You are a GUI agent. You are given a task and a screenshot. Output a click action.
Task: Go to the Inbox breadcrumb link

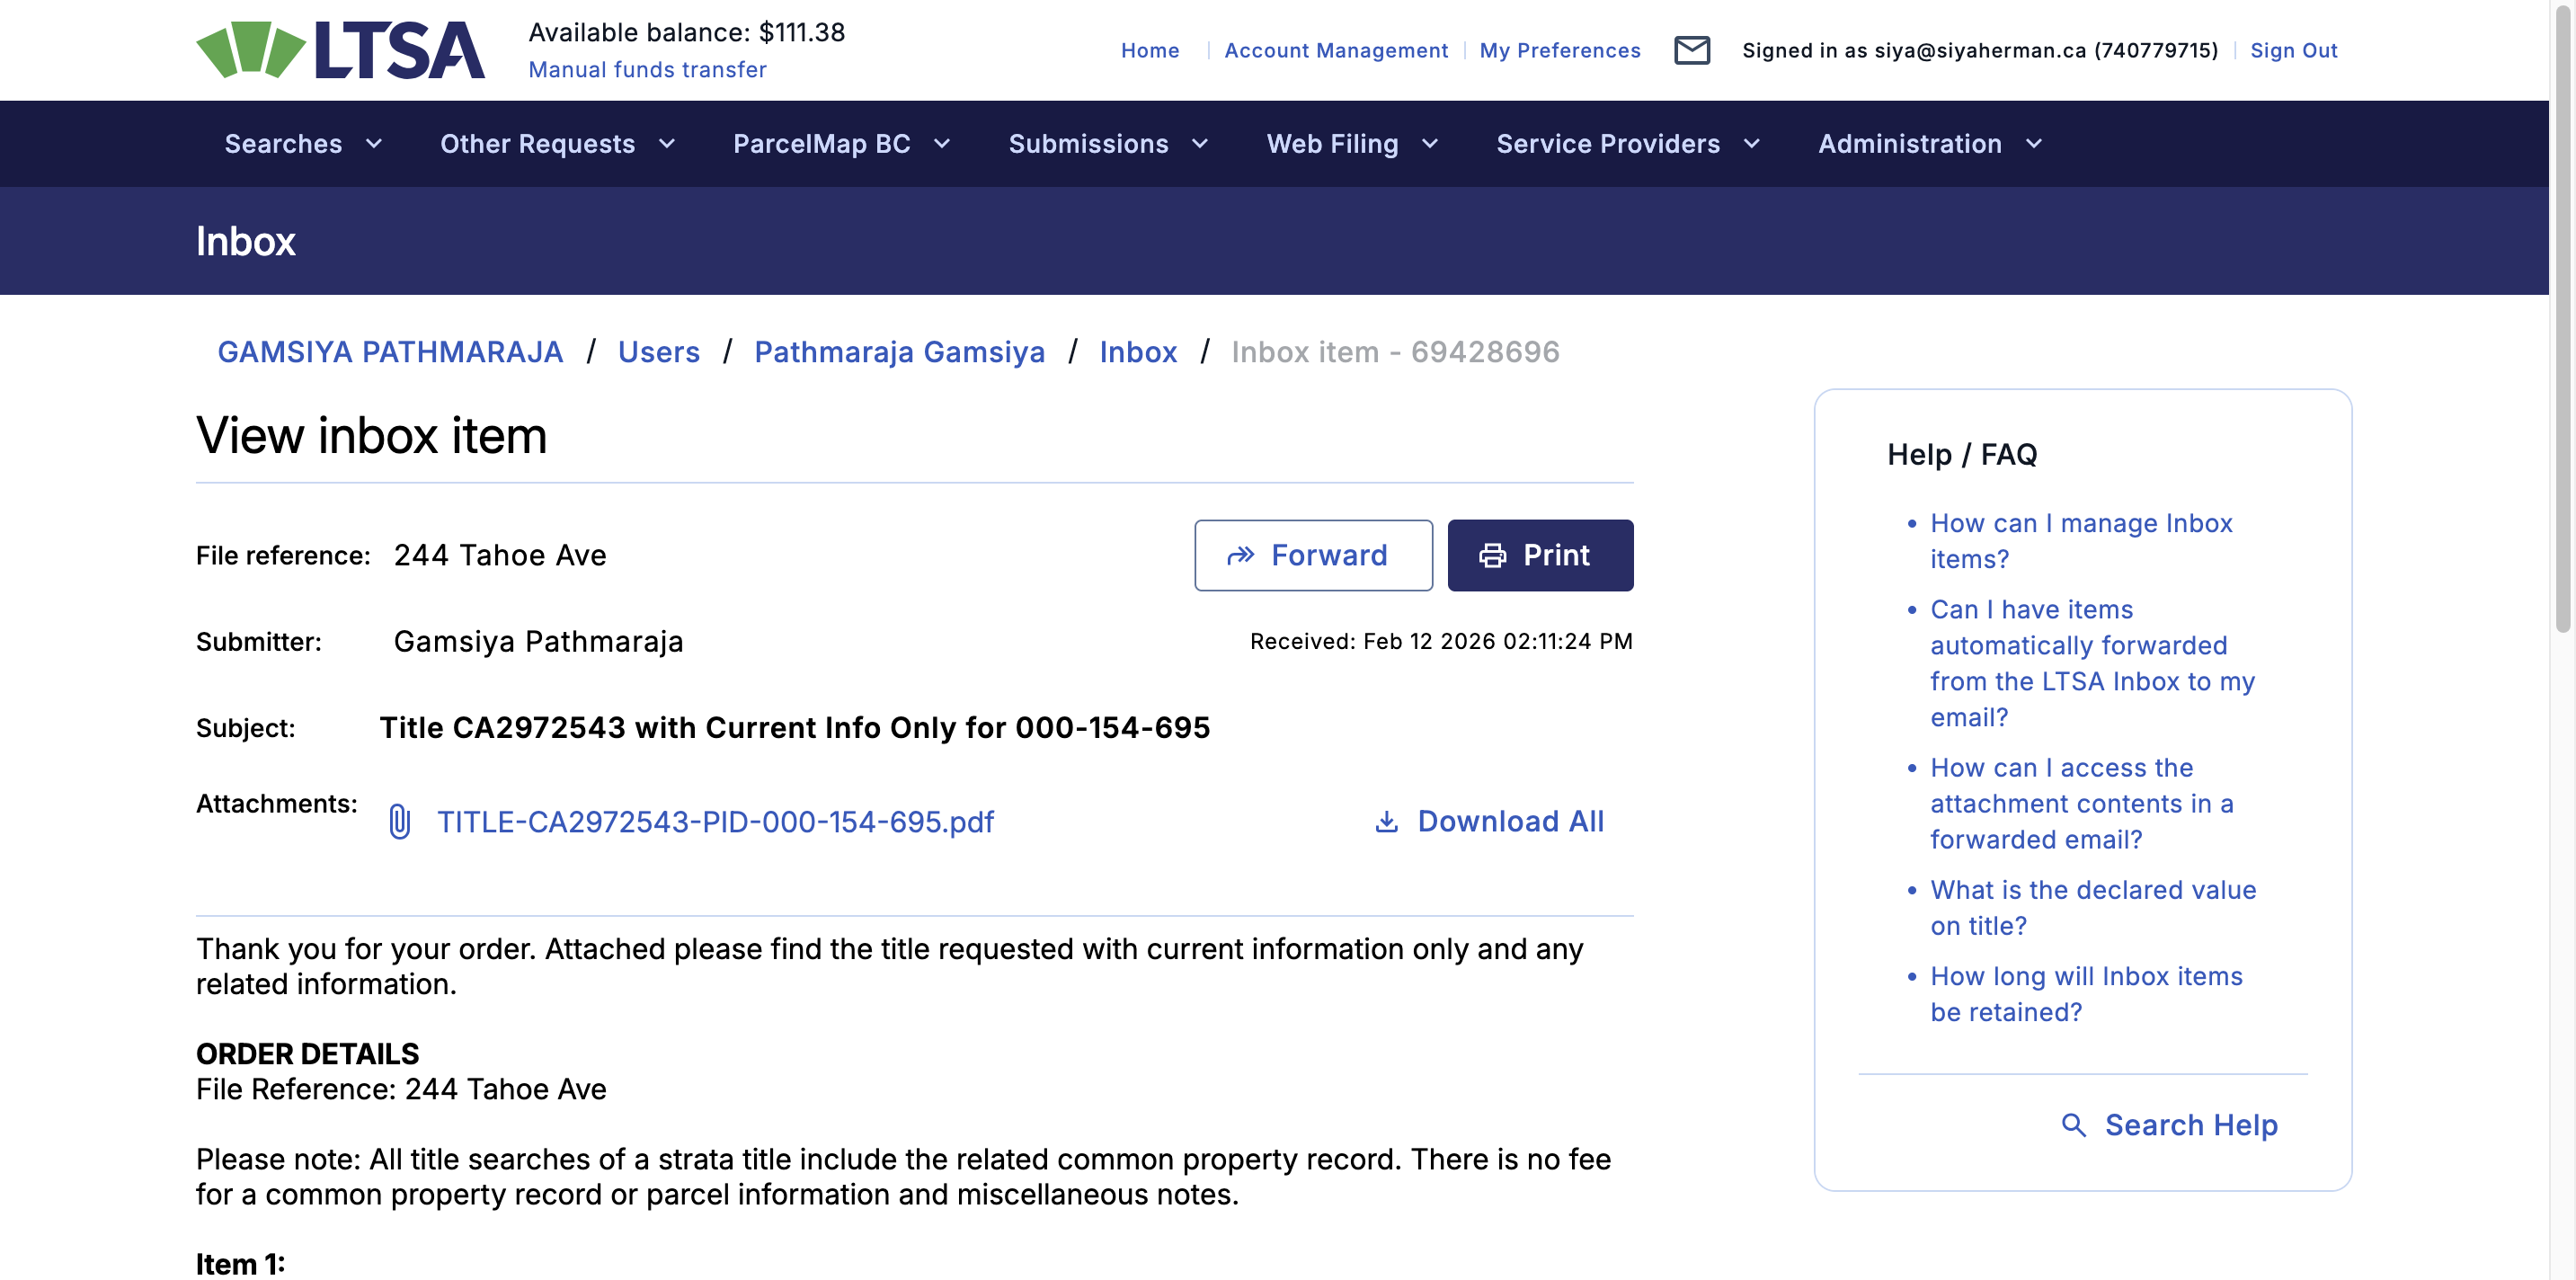tap(1137, 352)
